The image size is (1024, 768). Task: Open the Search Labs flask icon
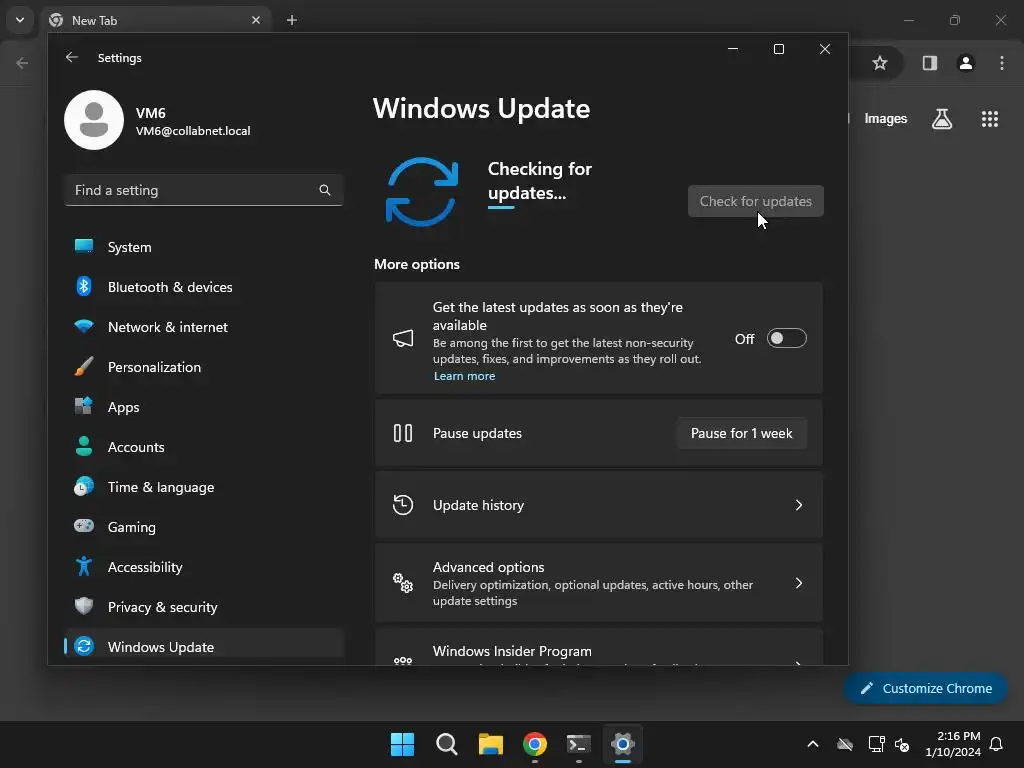pos(942,119)
